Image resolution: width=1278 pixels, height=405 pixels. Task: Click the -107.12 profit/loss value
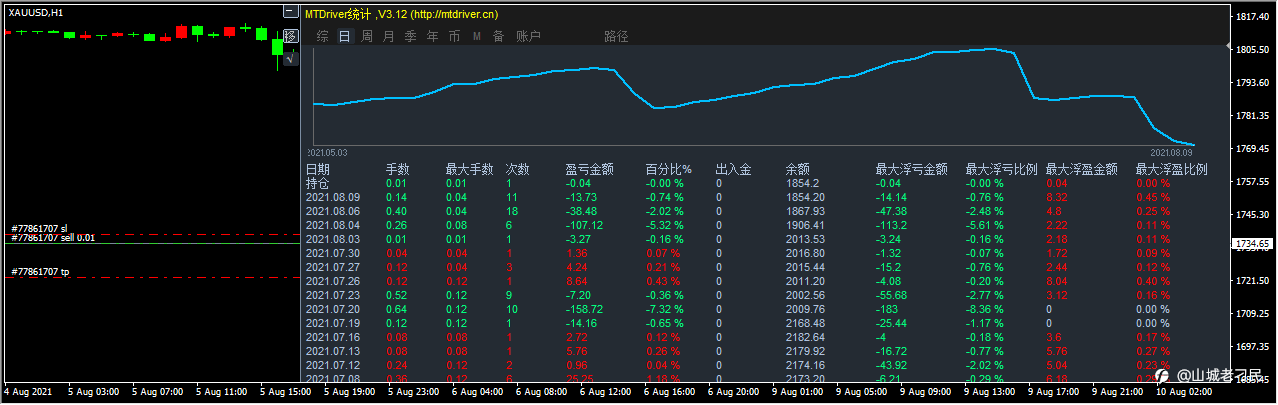click(x=583, y=225)
